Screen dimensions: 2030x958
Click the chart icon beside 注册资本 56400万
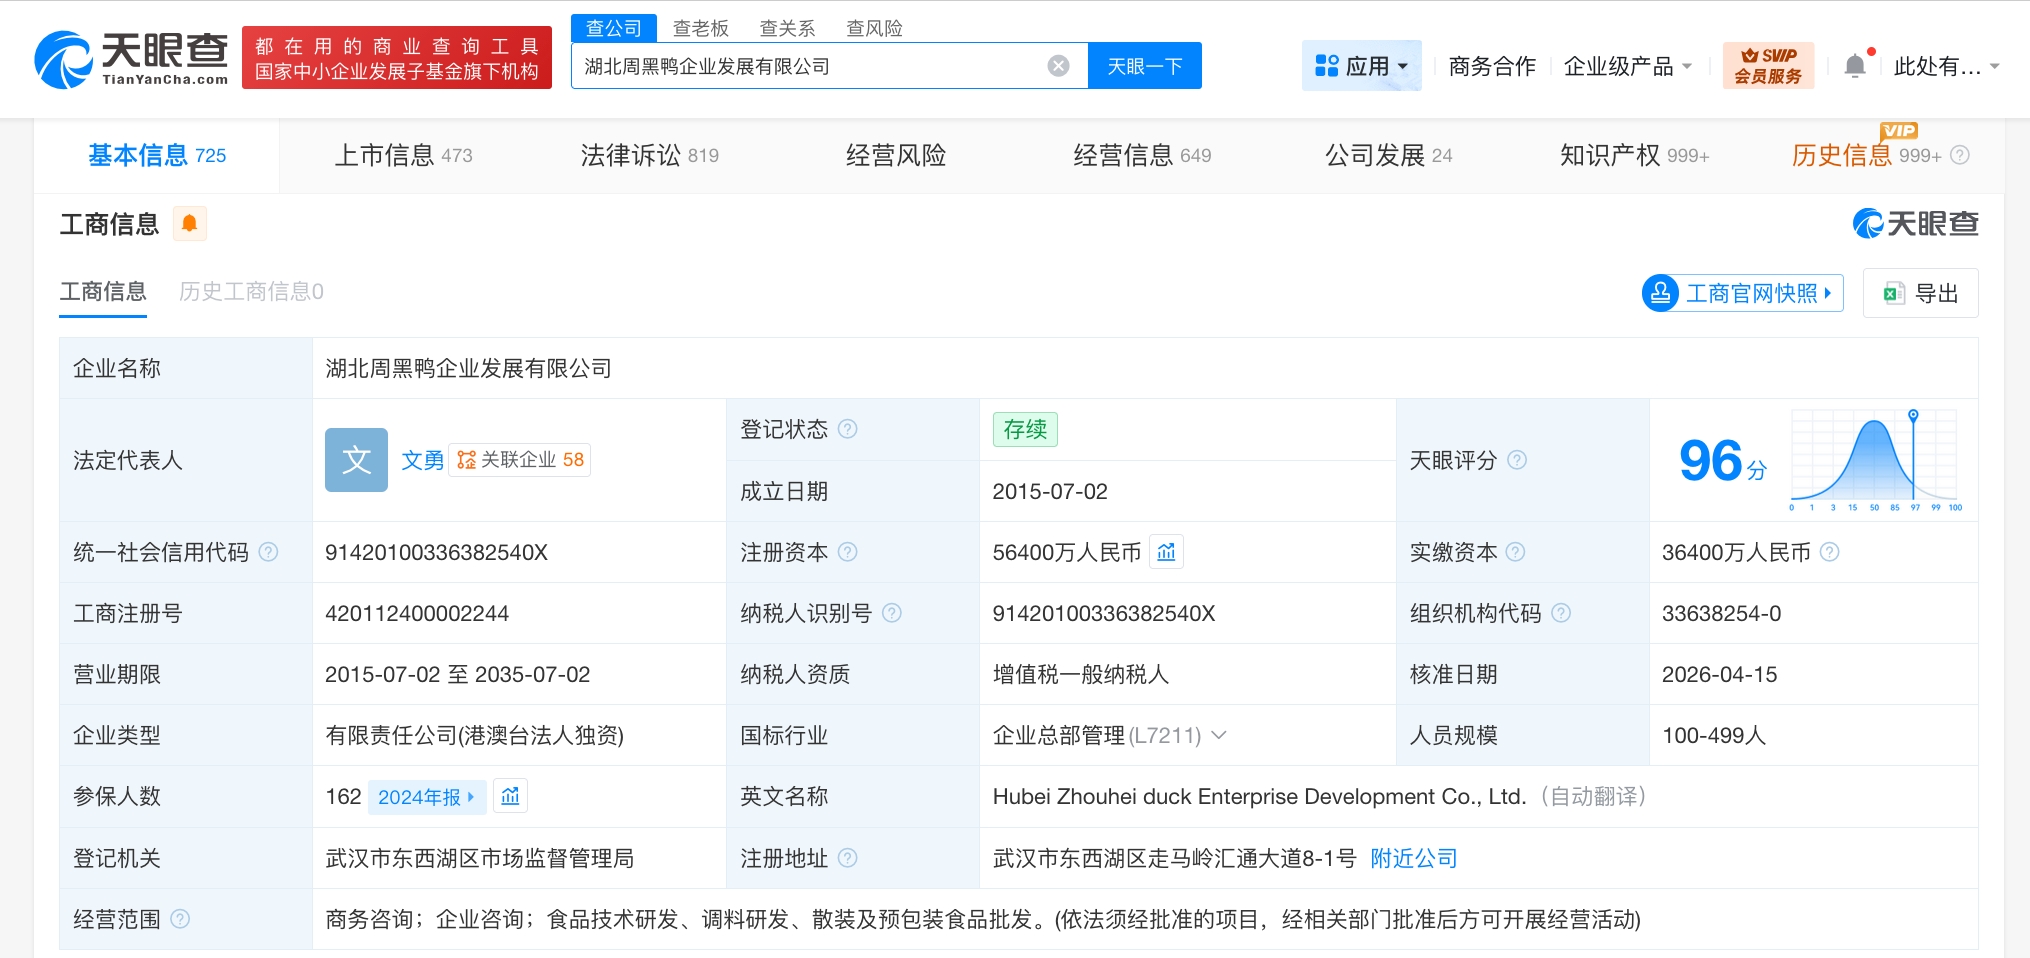pos(1165,551)
